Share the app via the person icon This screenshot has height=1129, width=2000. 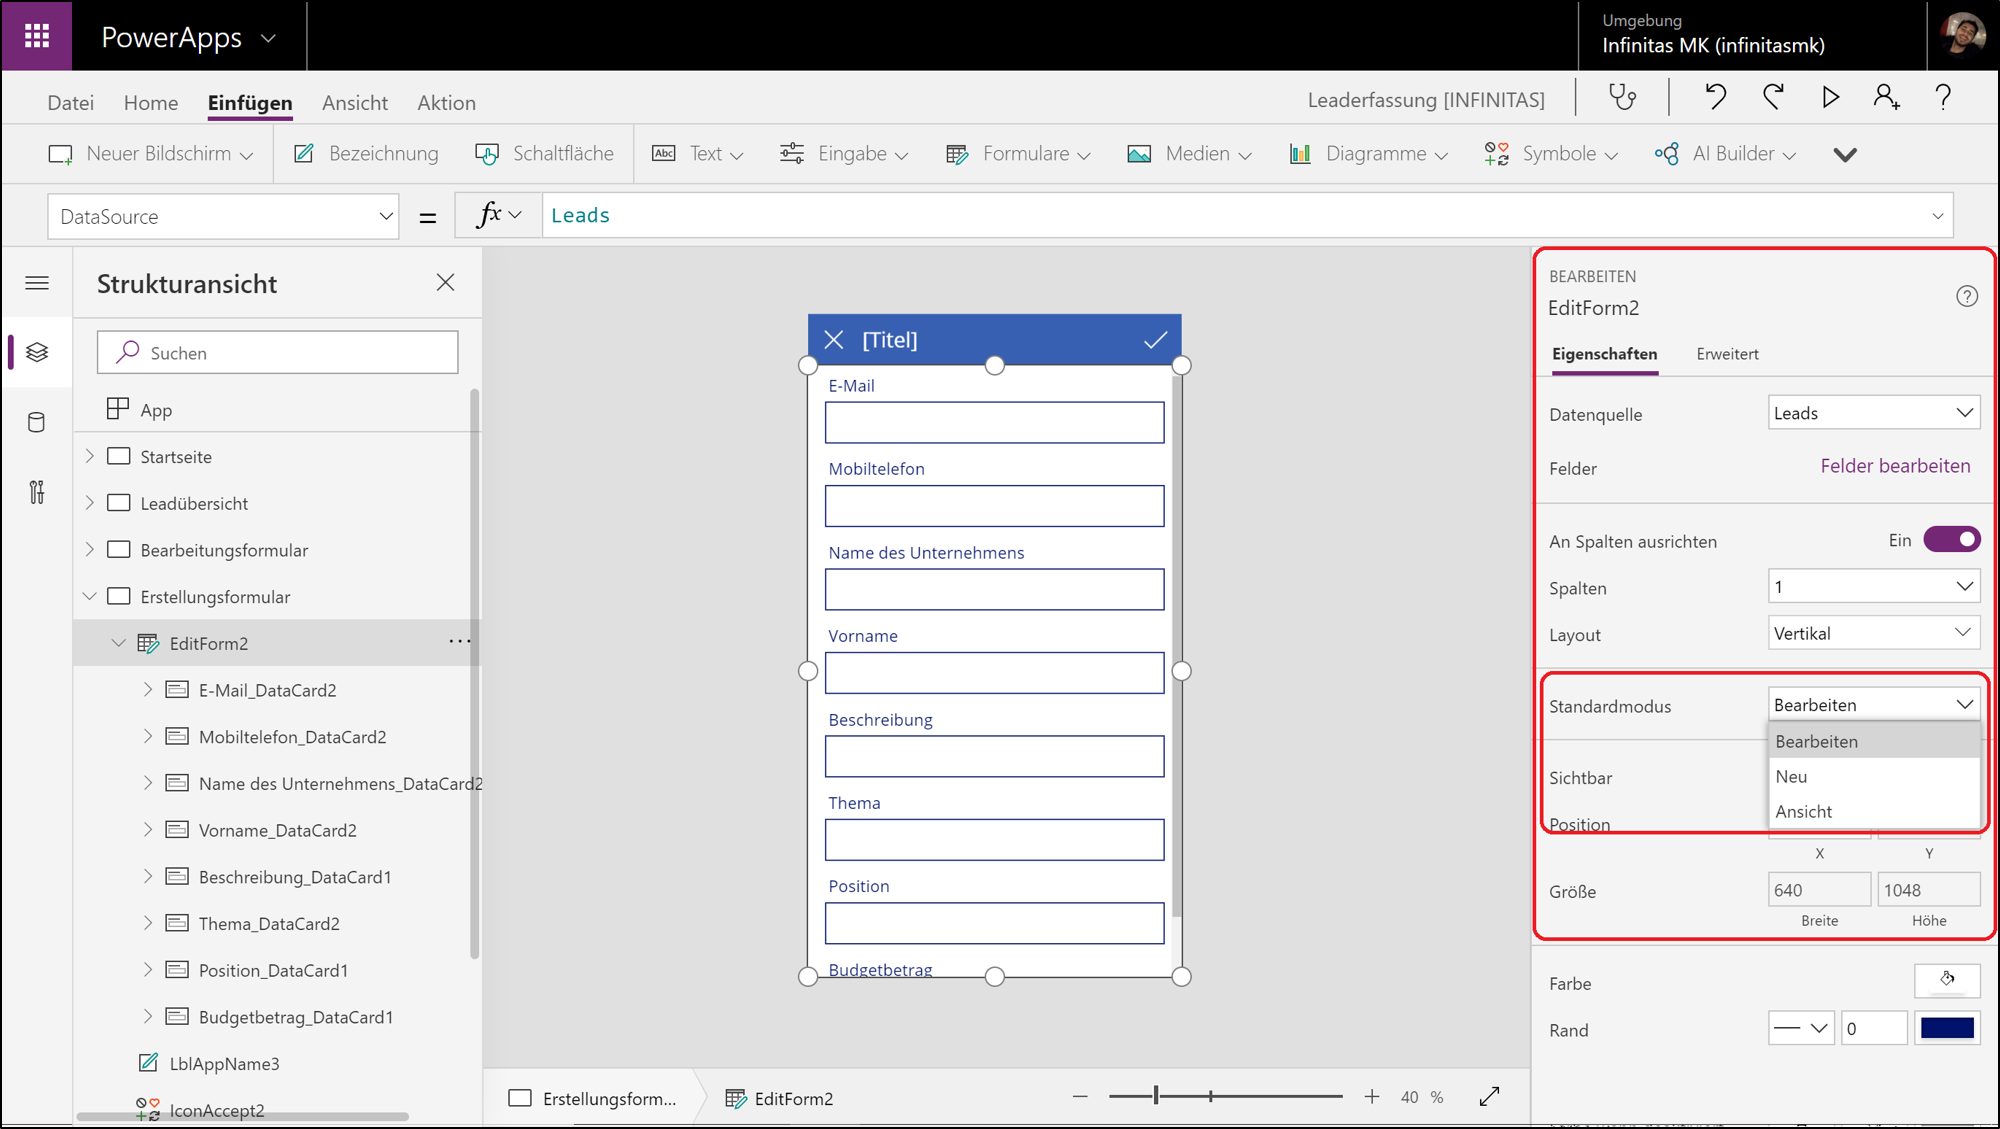coord(1887,97)
